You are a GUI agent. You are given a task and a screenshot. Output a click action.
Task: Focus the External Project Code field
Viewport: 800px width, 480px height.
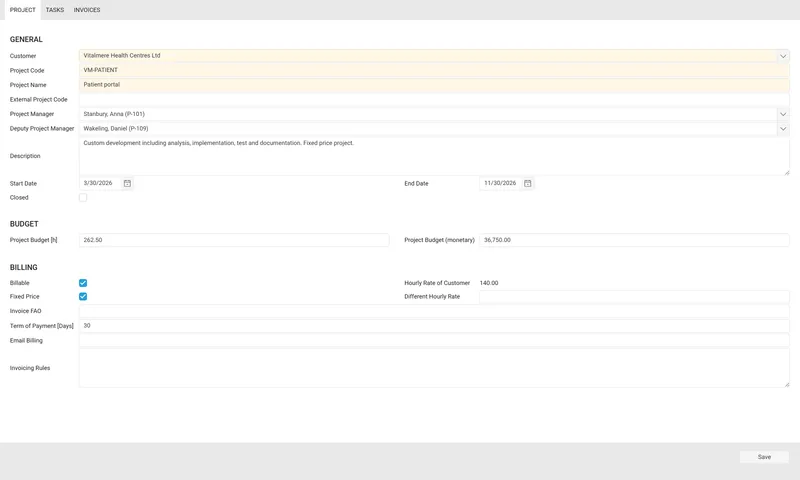point(434,99)
